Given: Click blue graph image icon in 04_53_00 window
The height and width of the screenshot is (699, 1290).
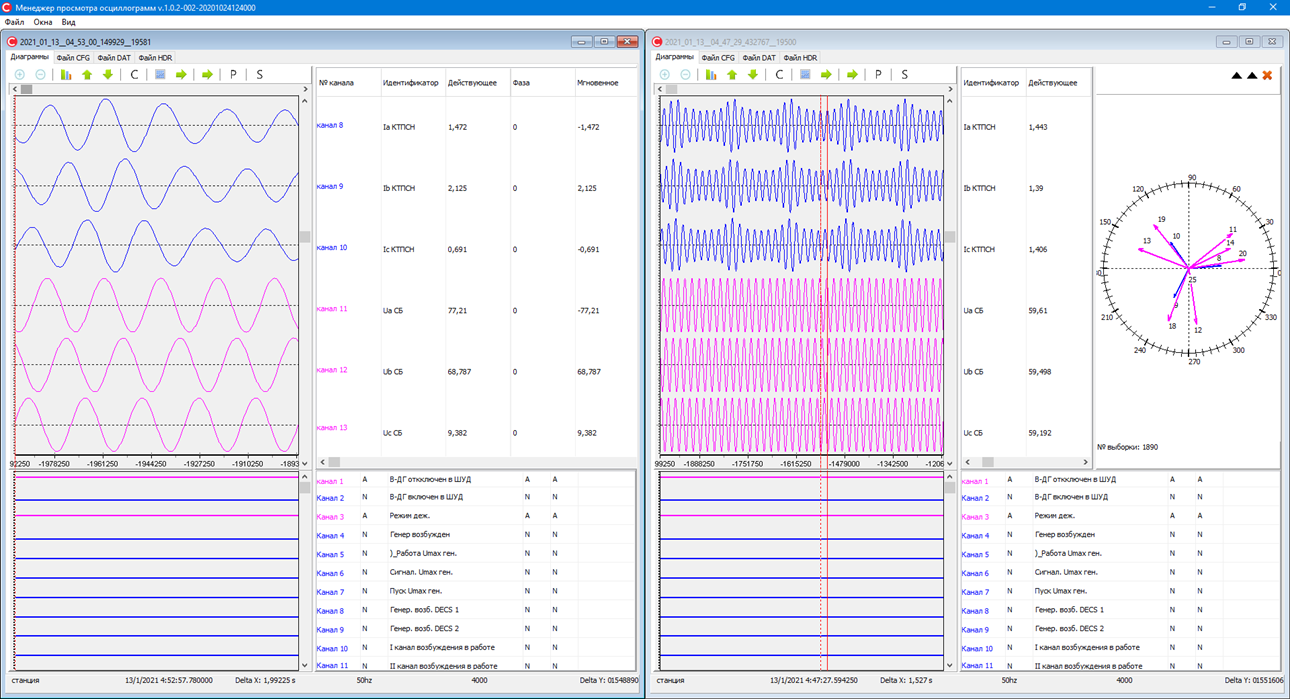Looking at the screenshot, I should (x=160, y=75).
